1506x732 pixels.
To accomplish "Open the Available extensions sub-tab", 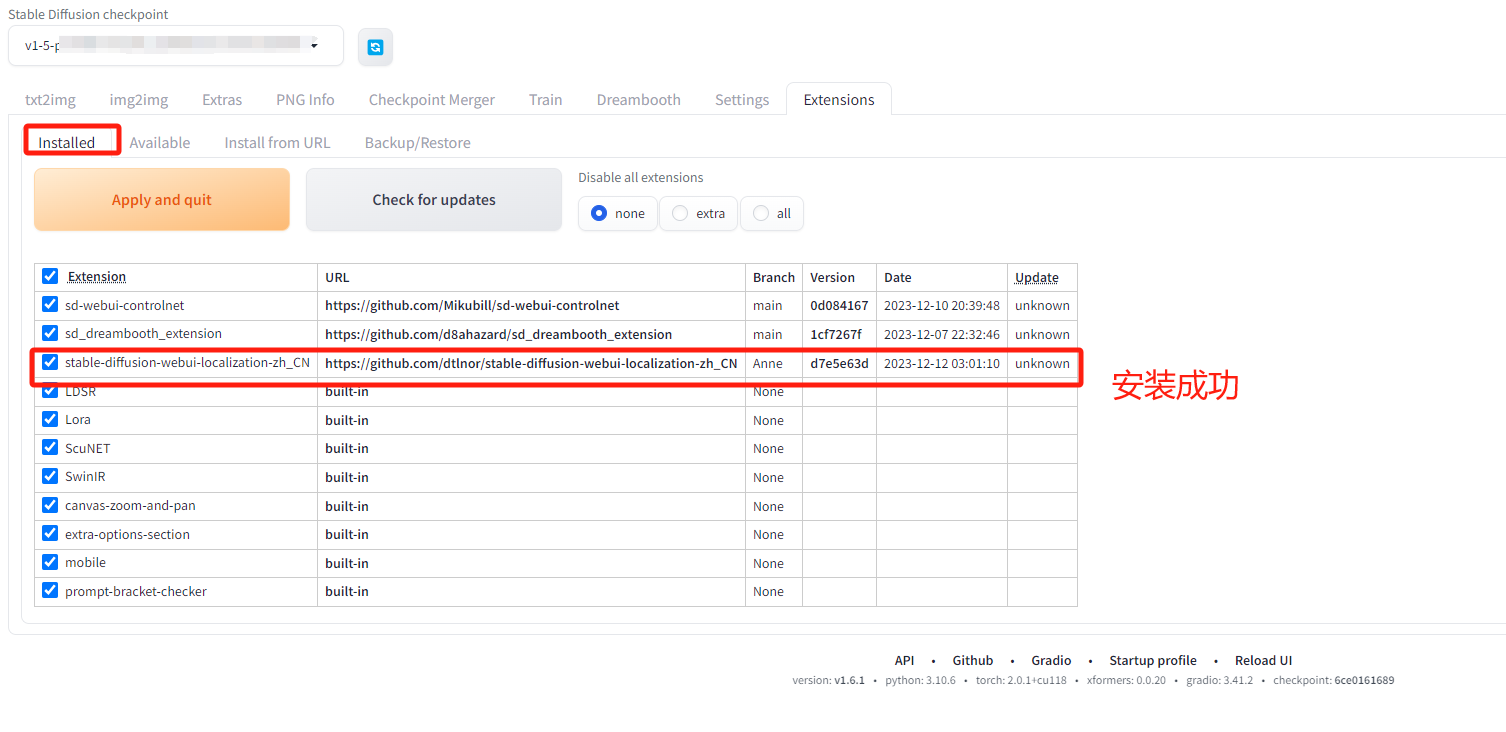I will (x=160, y=142).
